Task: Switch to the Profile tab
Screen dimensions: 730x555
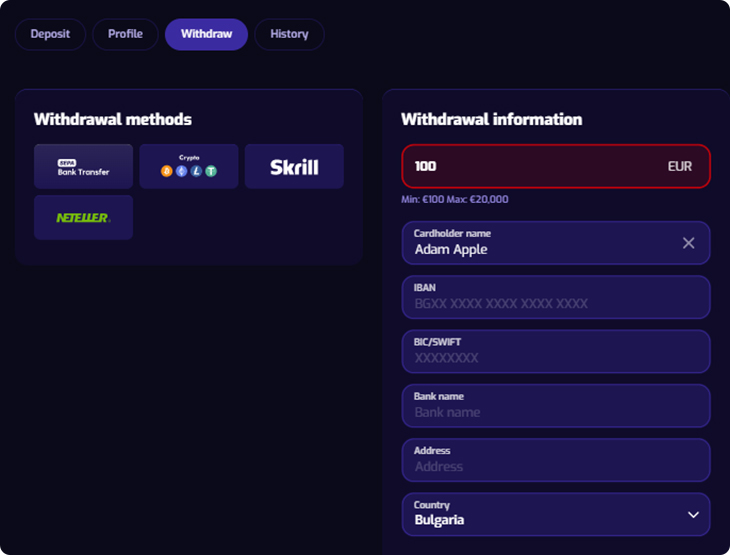Action: [x=125, y=34]
